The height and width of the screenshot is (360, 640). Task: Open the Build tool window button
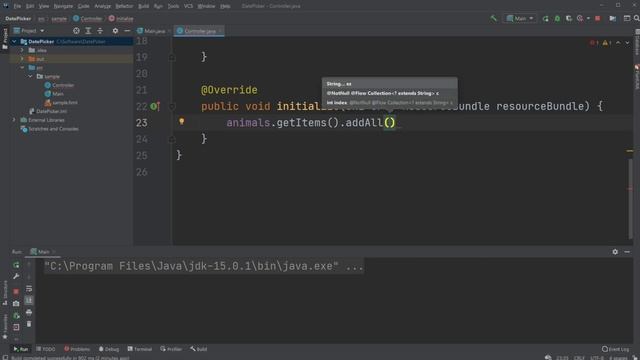point(199,349)
